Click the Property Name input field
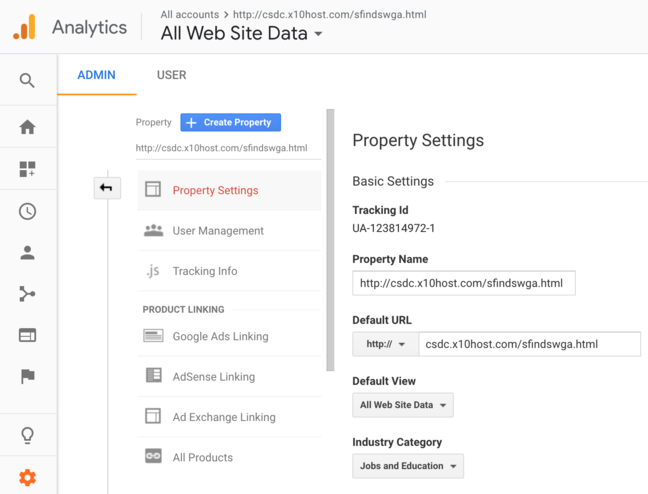648x494 pixels. (463, 283)
